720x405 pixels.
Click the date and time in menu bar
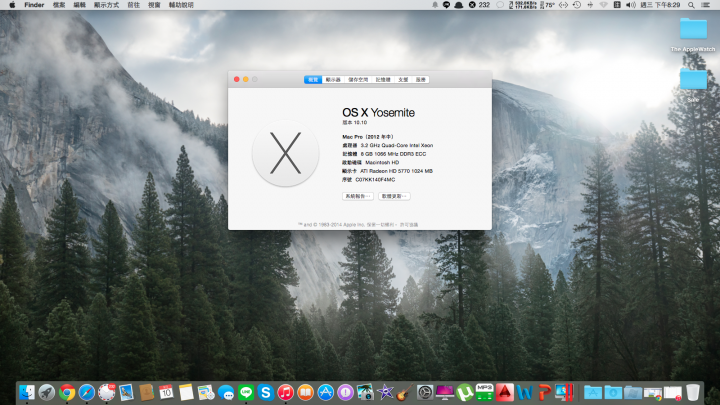coord(660,5)
